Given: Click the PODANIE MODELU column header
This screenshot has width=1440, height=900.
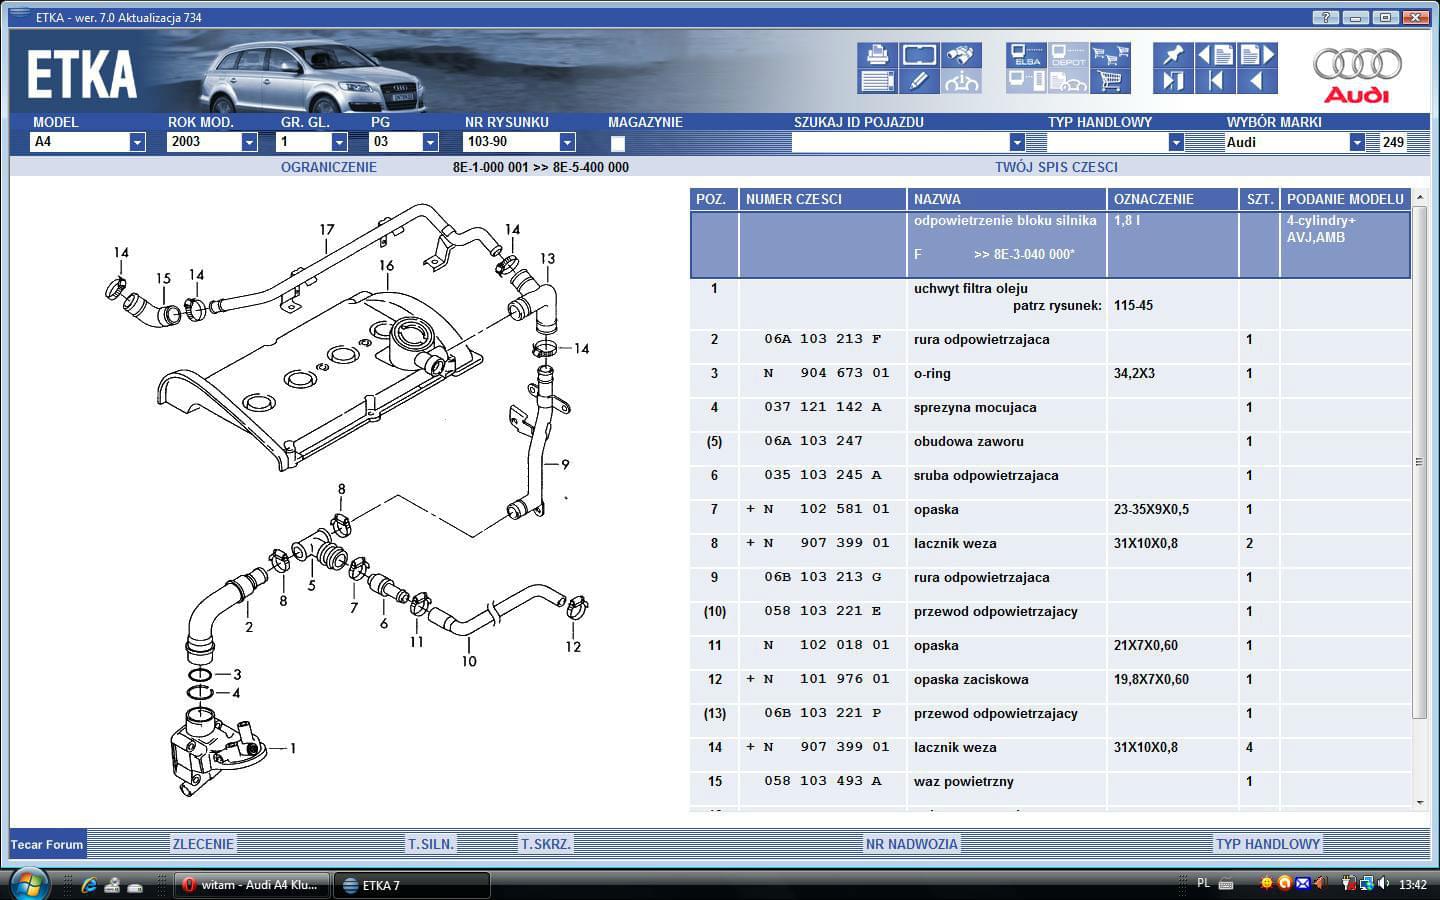Looking at the screenshot, I should click(x=1345, y=199).
